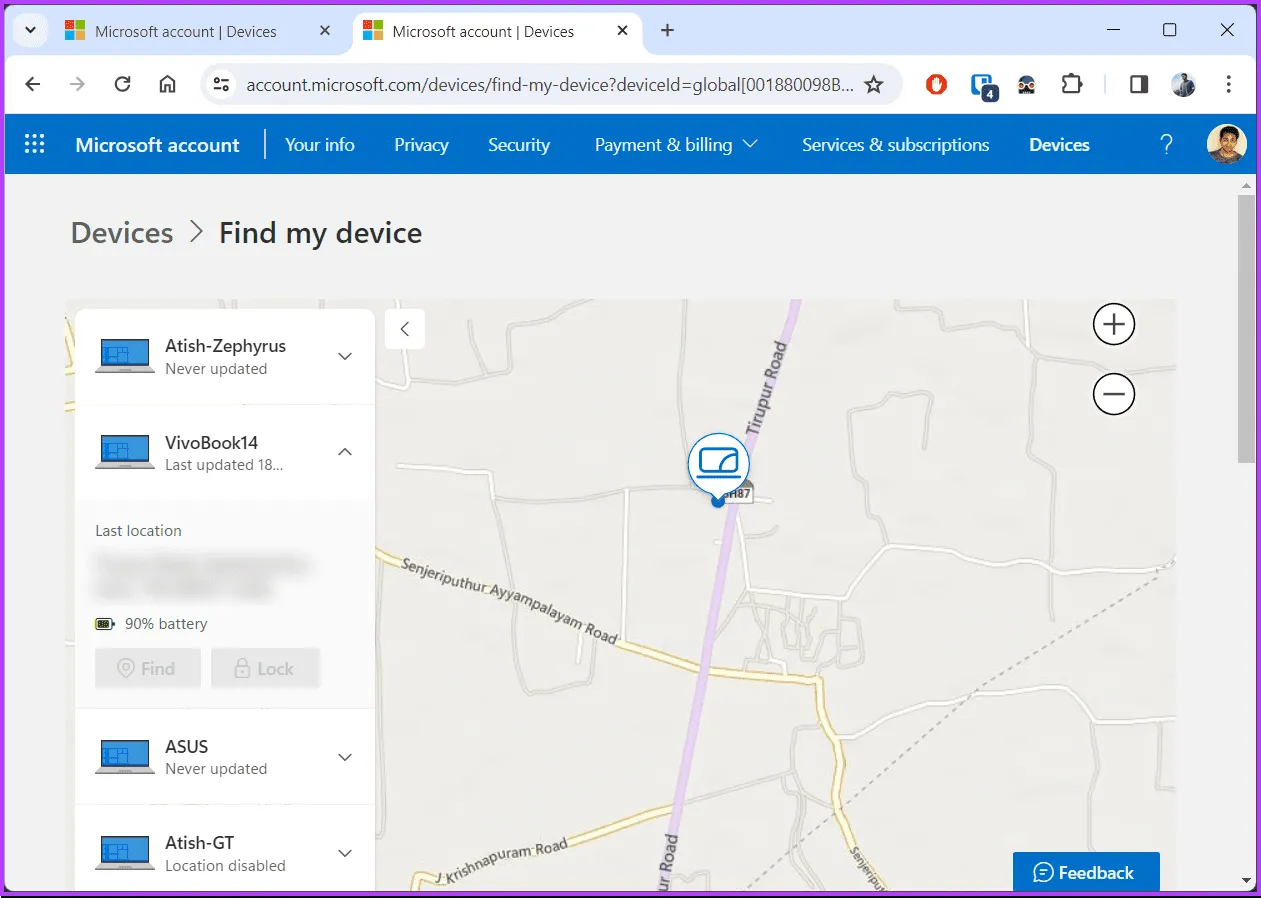Click the account profile picture in header
The height and width of the screenshot is (898, 1261).
click(x=1226, y=144)
